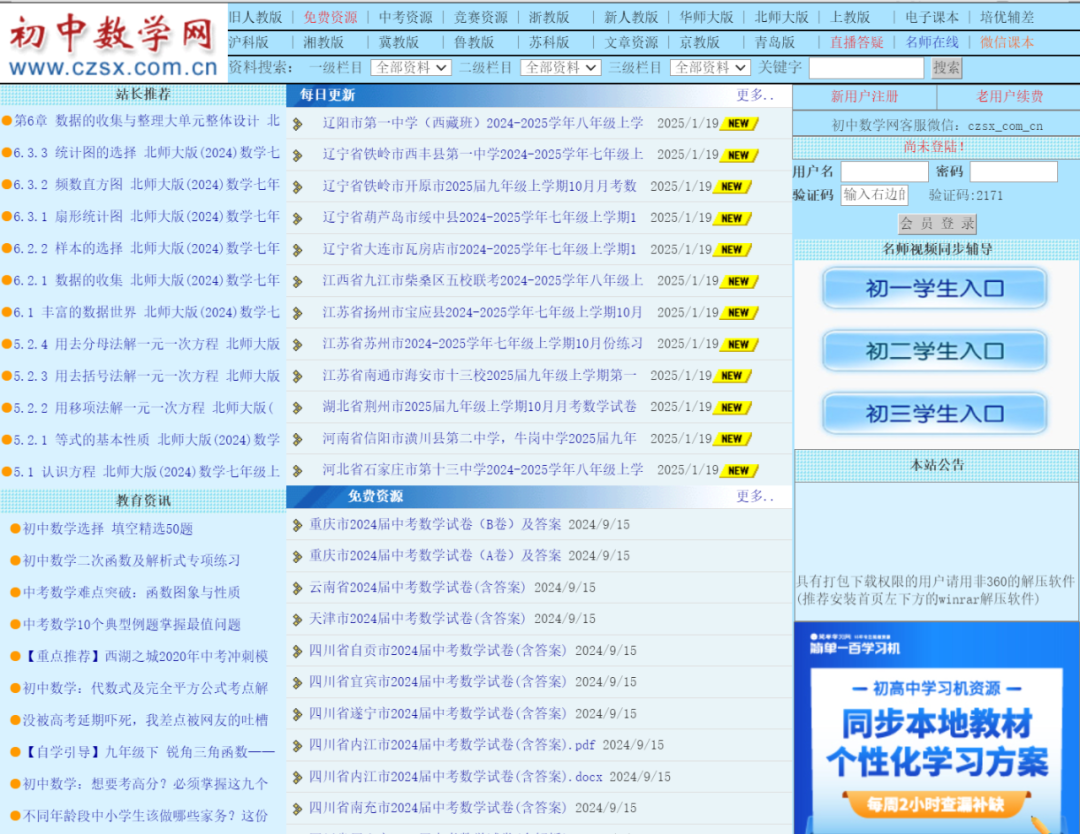1080x834 pixels.
Task: Click the 搜索 search button
Action: [946, 67]
